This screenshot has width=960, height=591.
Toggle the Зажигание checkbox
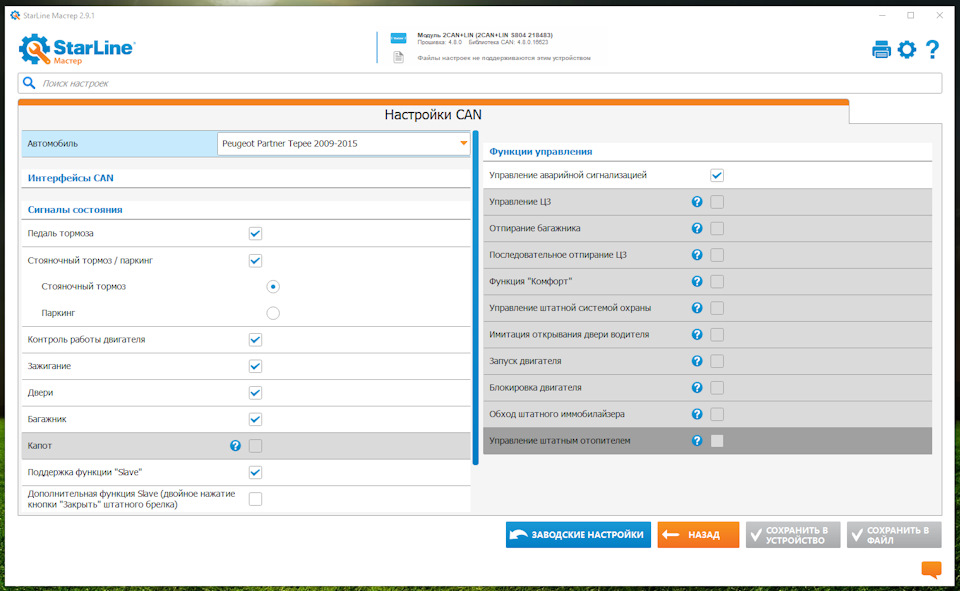[x=255, y=366]
